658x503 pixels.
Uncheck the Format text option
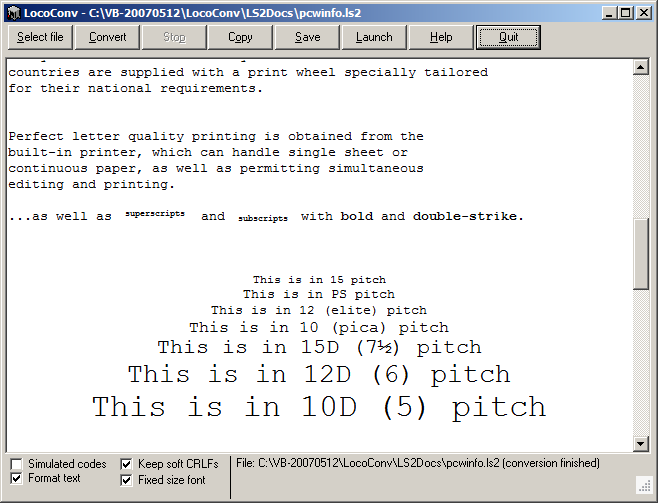pos(17,479)
